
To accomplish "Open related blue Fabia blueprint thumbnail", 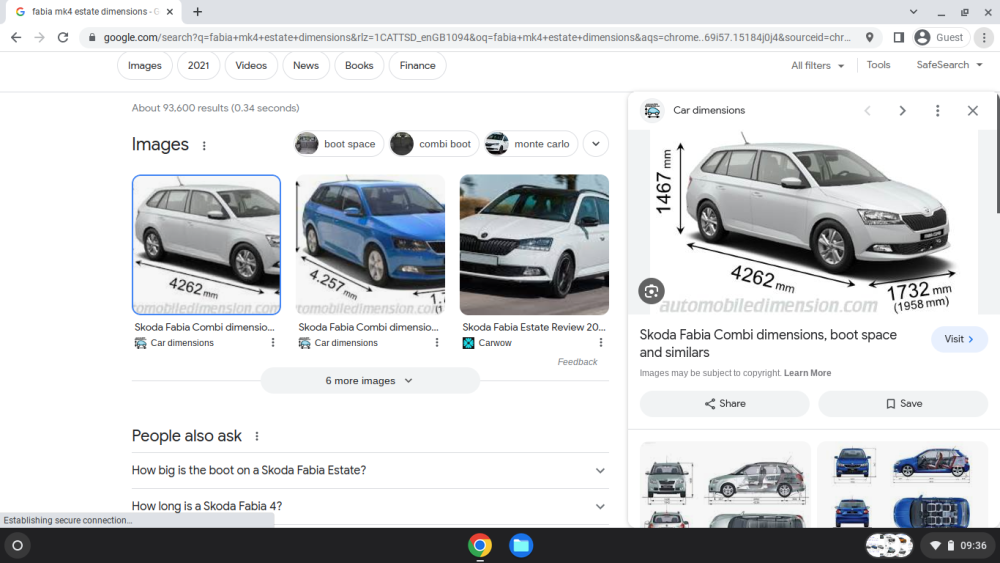I will point(902,485).
